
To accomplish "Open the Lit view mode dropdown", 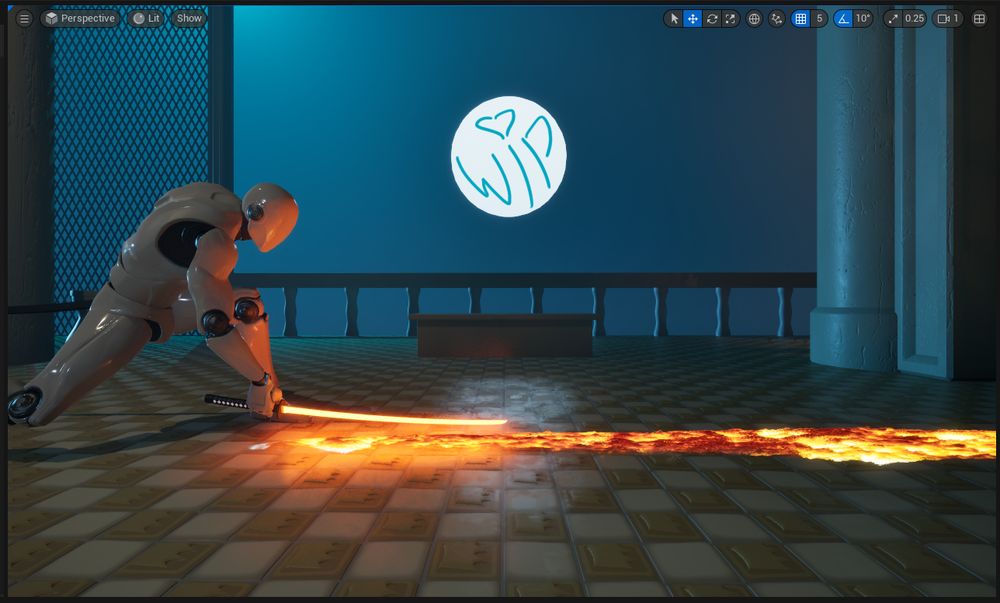I will pos(146,18).
